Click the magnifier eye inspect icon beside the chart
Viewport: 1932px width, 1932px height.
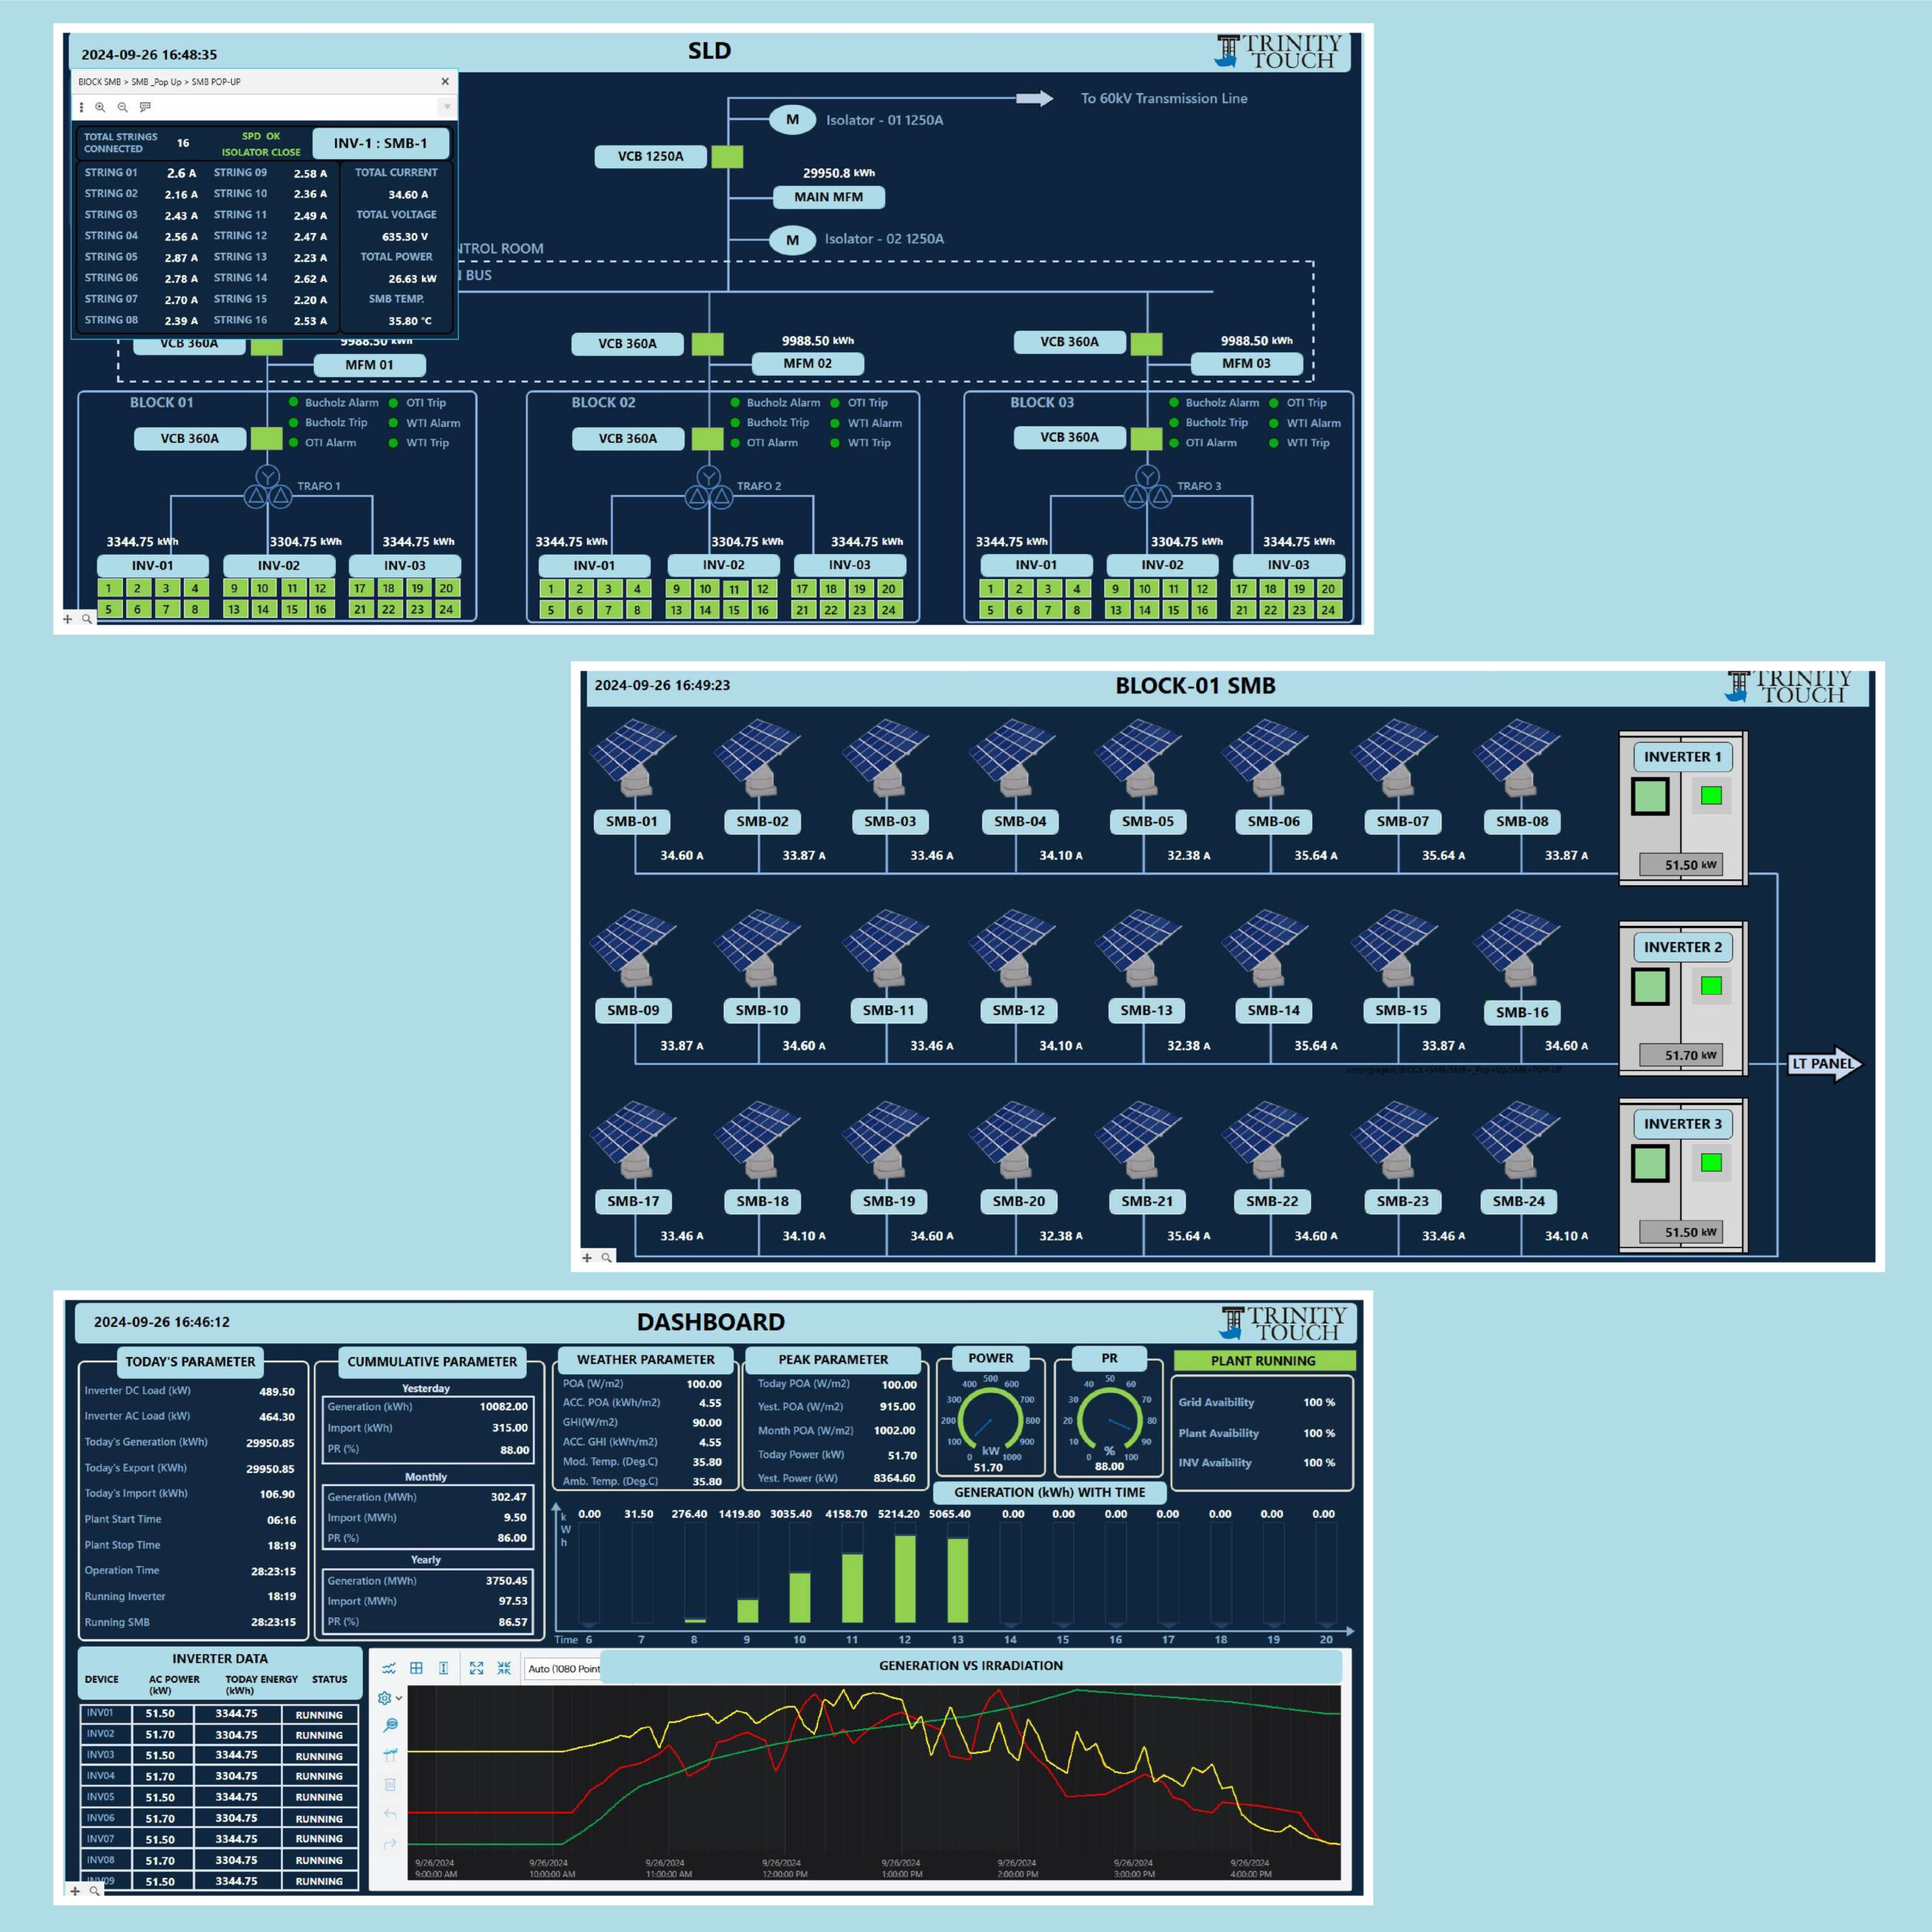(x=390, y=1725)
